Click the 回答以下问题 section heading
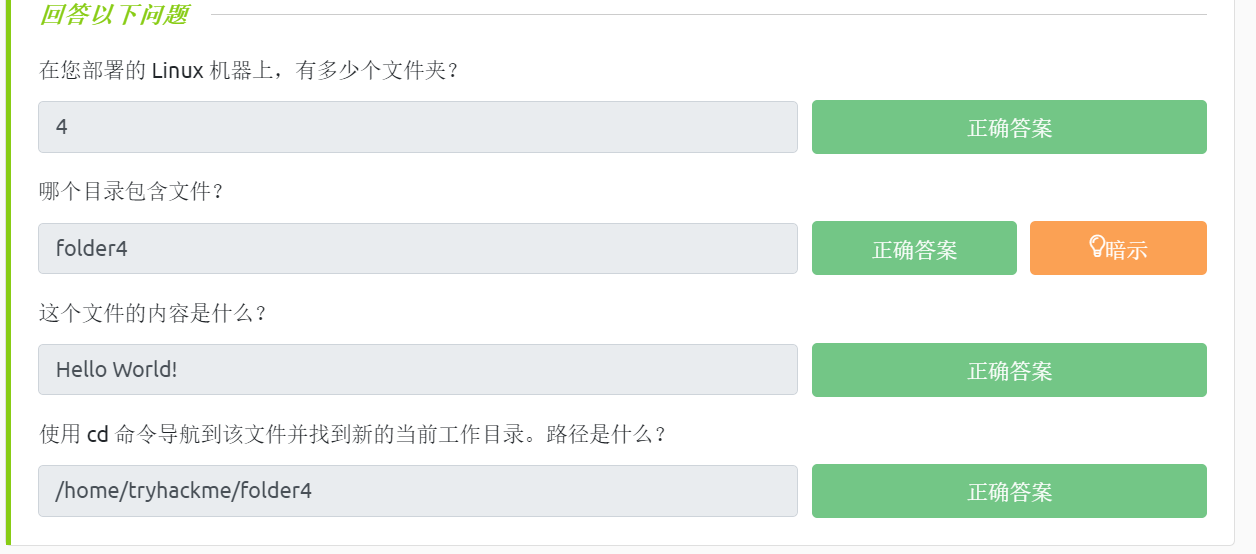 [113, 15]
